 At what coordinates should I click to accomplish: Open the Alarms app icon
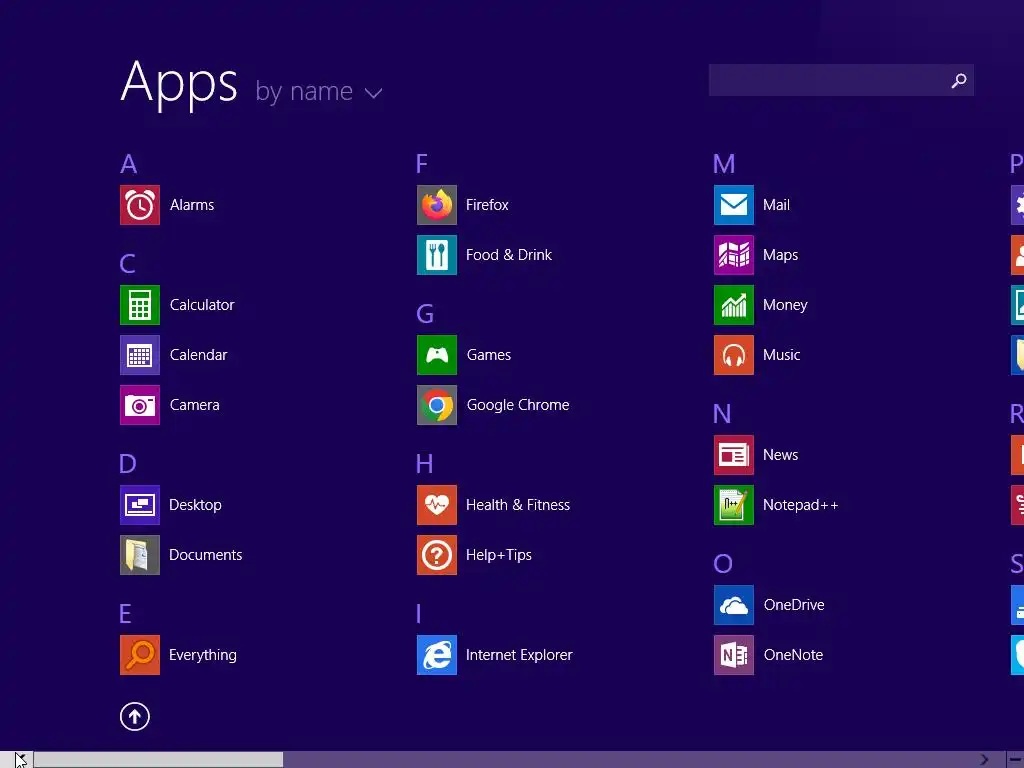140,205
